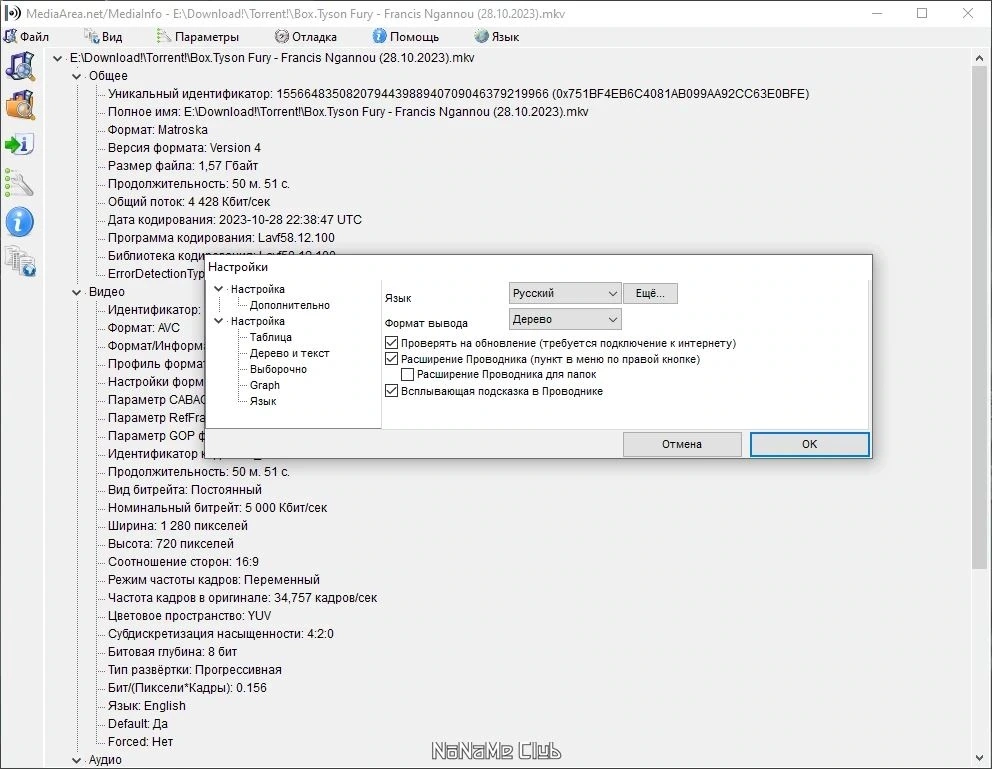Image resolution: width=992 pixels, height=769 pixels.
Task: Select row Forced: Нет
Action: tap(140, 742)
